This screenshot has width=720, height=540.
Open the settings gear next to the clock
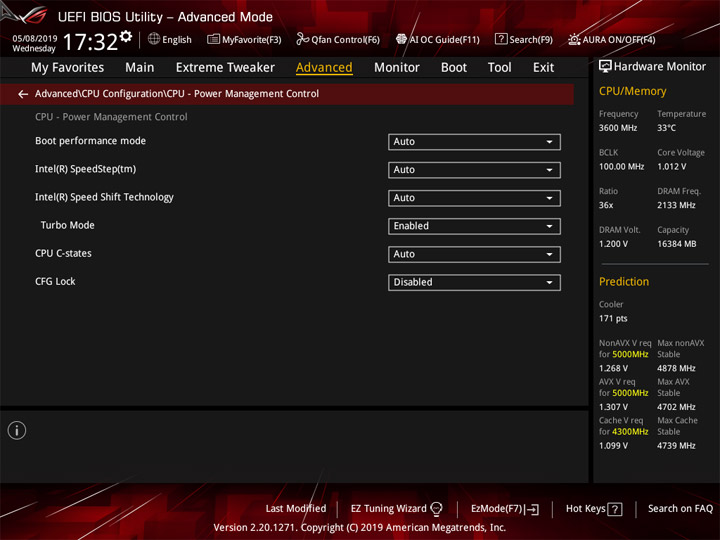click(126, 36)
